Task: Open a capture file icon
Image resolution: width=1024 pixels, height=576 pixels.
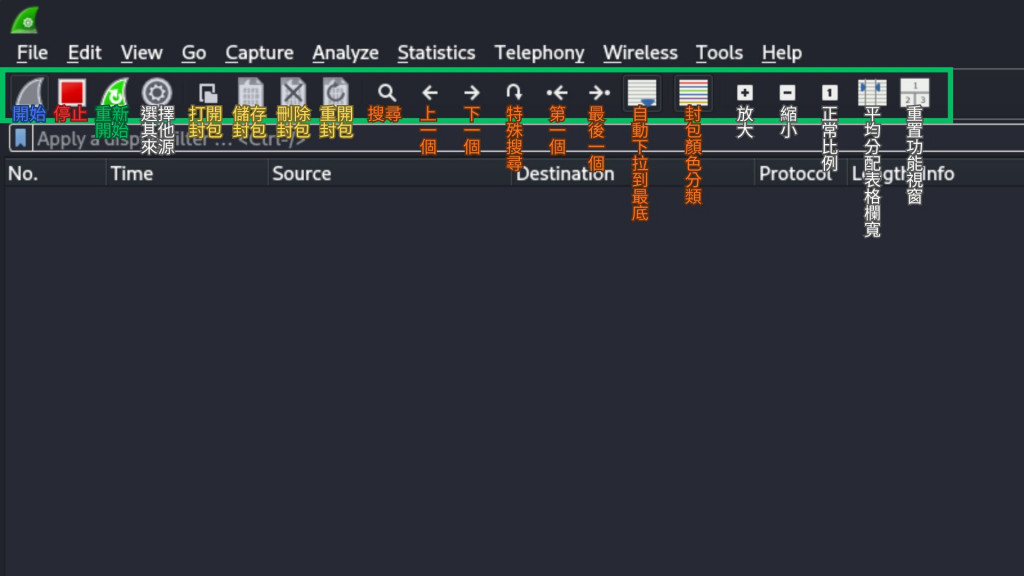Action: coord(208,93)
